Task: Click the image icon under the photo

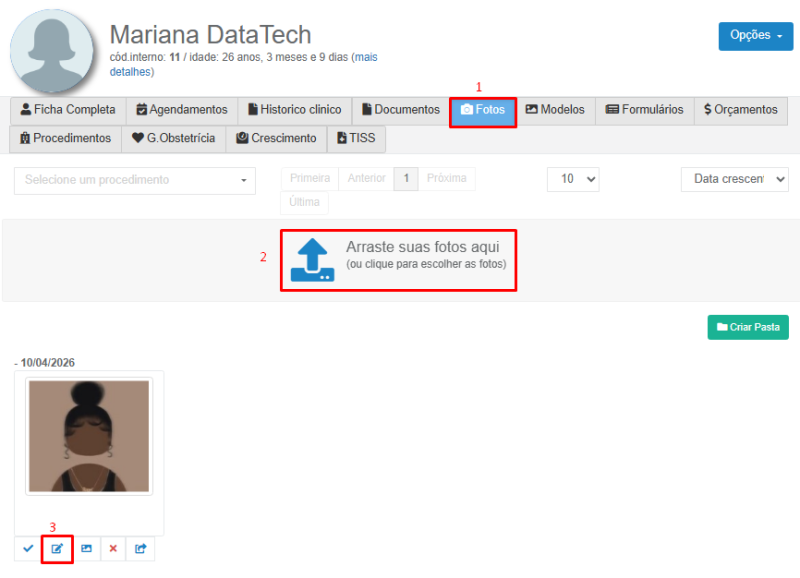Action: click(x=86, y=549)
